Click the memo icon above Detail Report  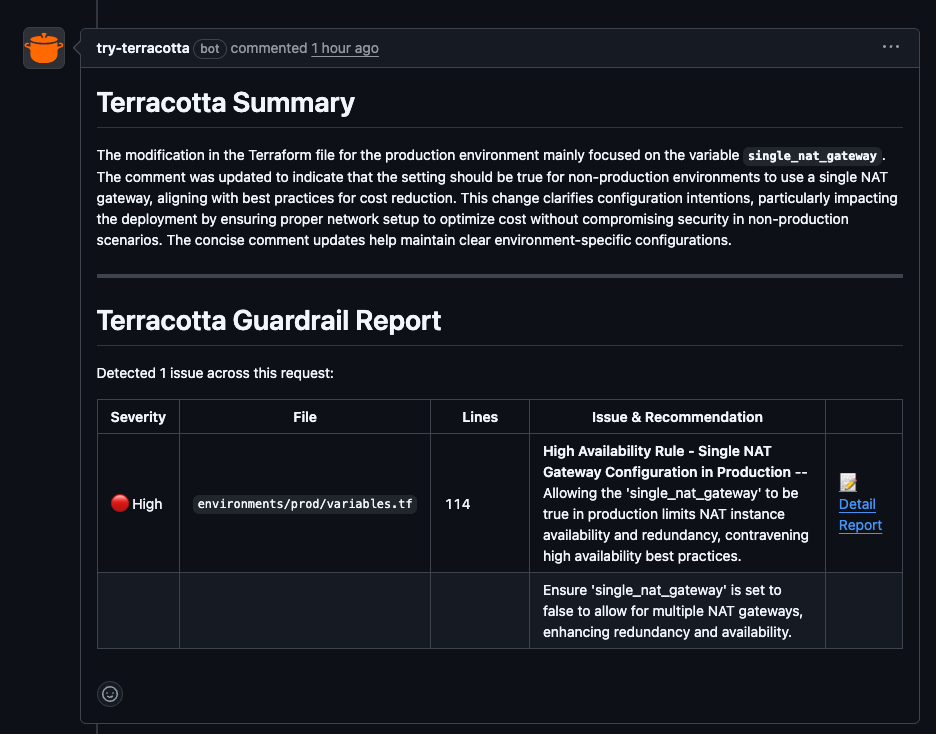[849, 483]
